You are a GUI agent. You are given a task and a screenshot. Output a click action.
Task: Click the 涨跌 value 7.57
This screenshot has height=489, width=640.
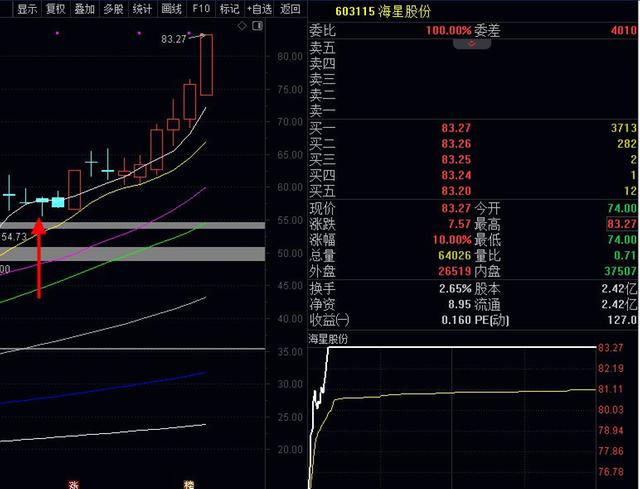coord(459,224)
